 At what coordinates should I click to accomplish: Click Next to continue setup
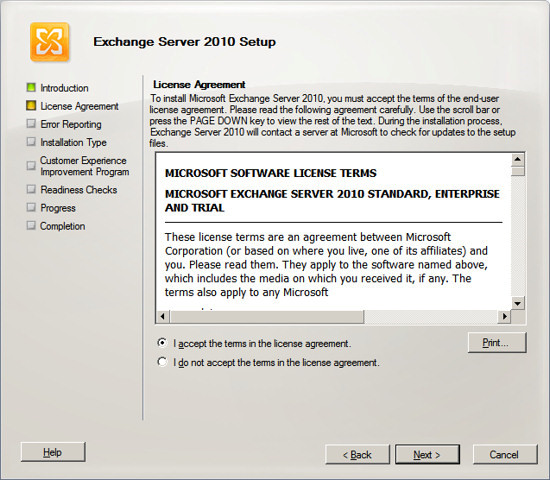tap(427, 455)
